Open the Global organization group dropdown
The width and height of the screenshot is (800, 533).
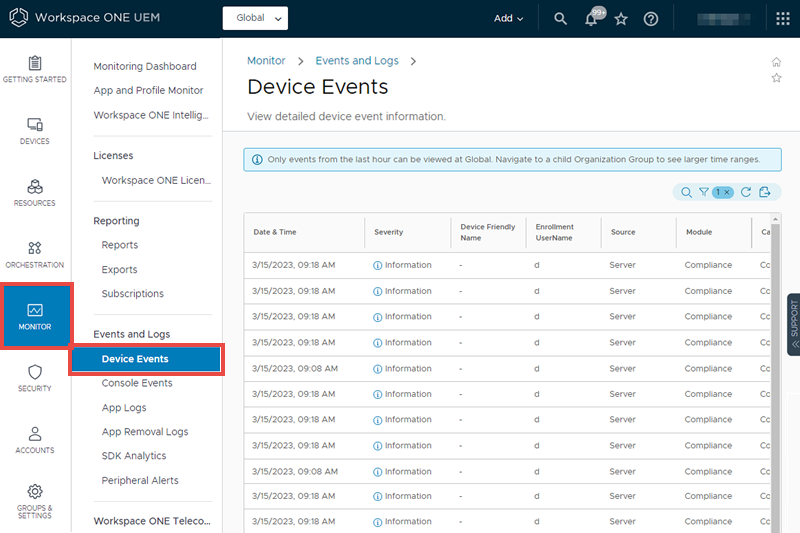click(255, 18)
